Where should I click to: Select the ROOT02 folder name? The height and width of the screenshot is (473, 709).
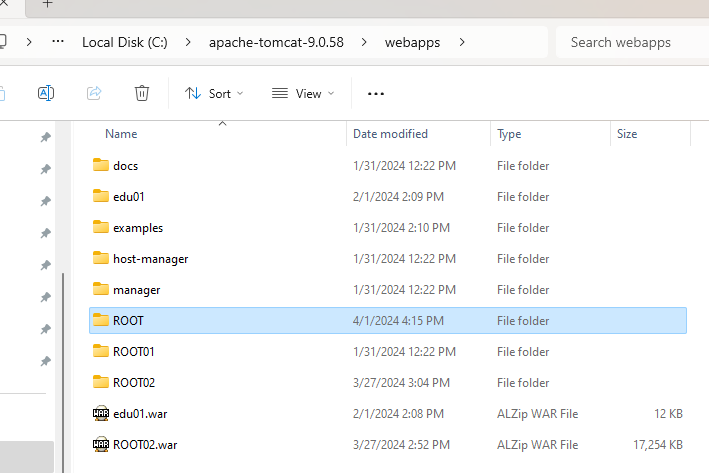pos(134,383)
